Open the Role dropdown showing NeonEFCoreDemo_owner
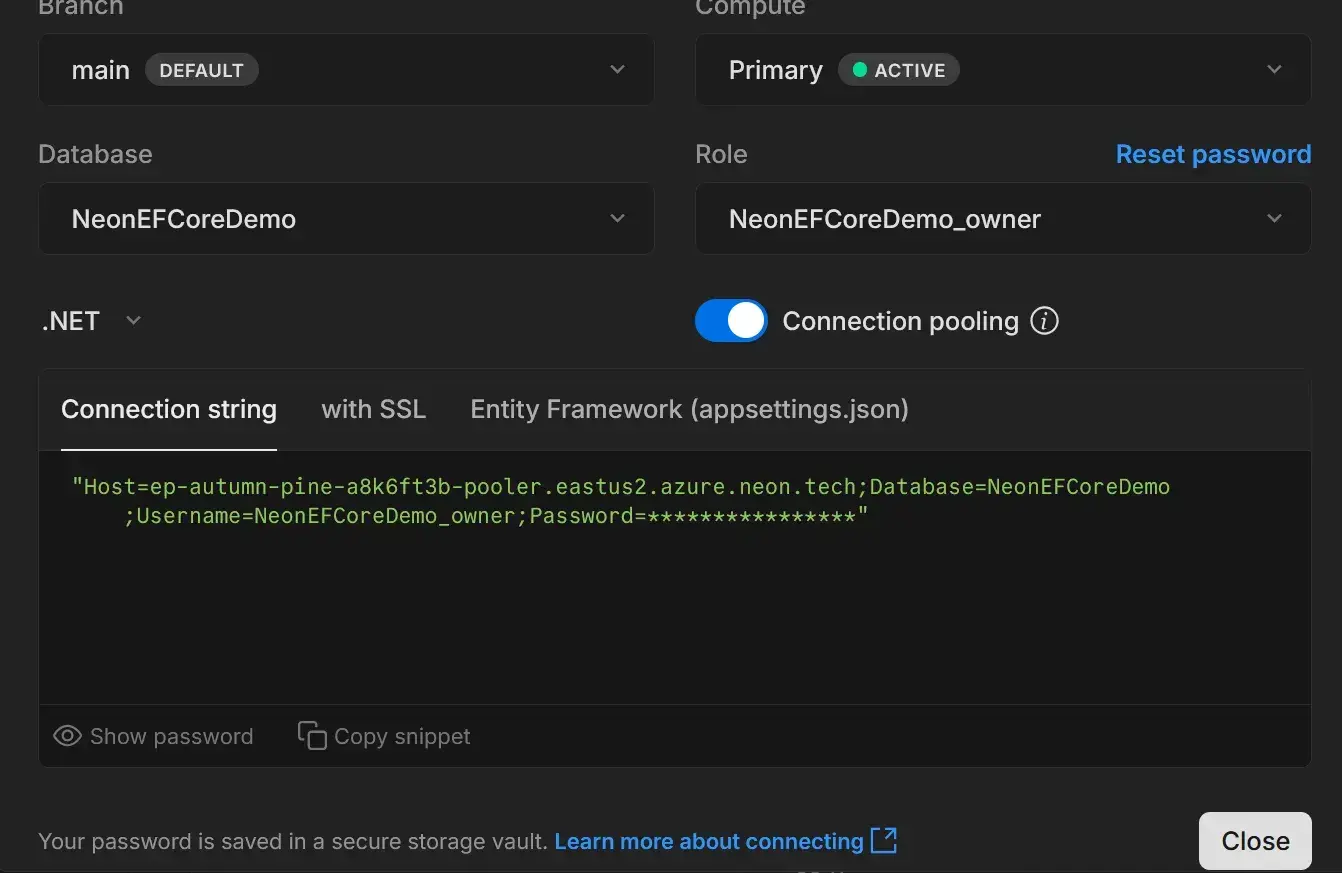1342x873 pixels. coord(1003,219)
